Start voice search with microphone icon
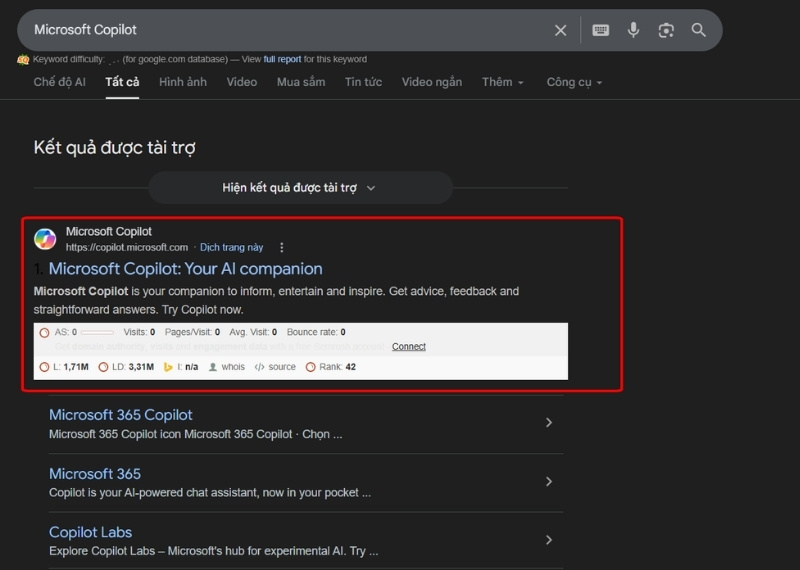 click(633, 30)
